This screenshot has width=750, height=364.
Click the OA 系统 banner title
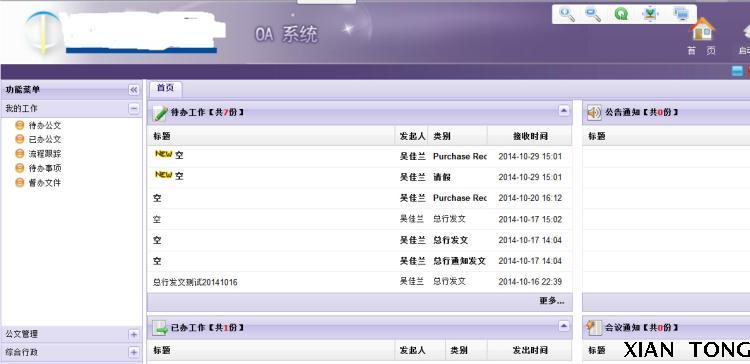point(286,34)
